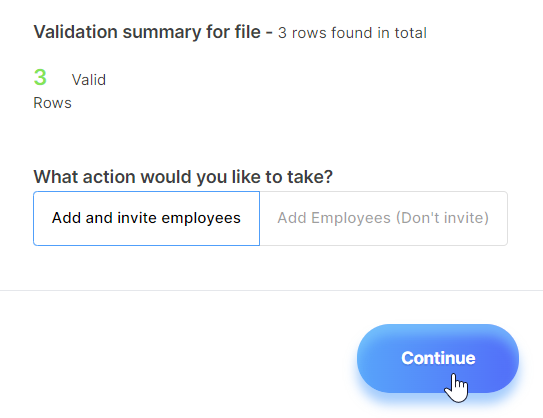The height and width of the screenshot is (418, 543).
Task: Proceed by clicking Continue
Action: coord(438,358)
